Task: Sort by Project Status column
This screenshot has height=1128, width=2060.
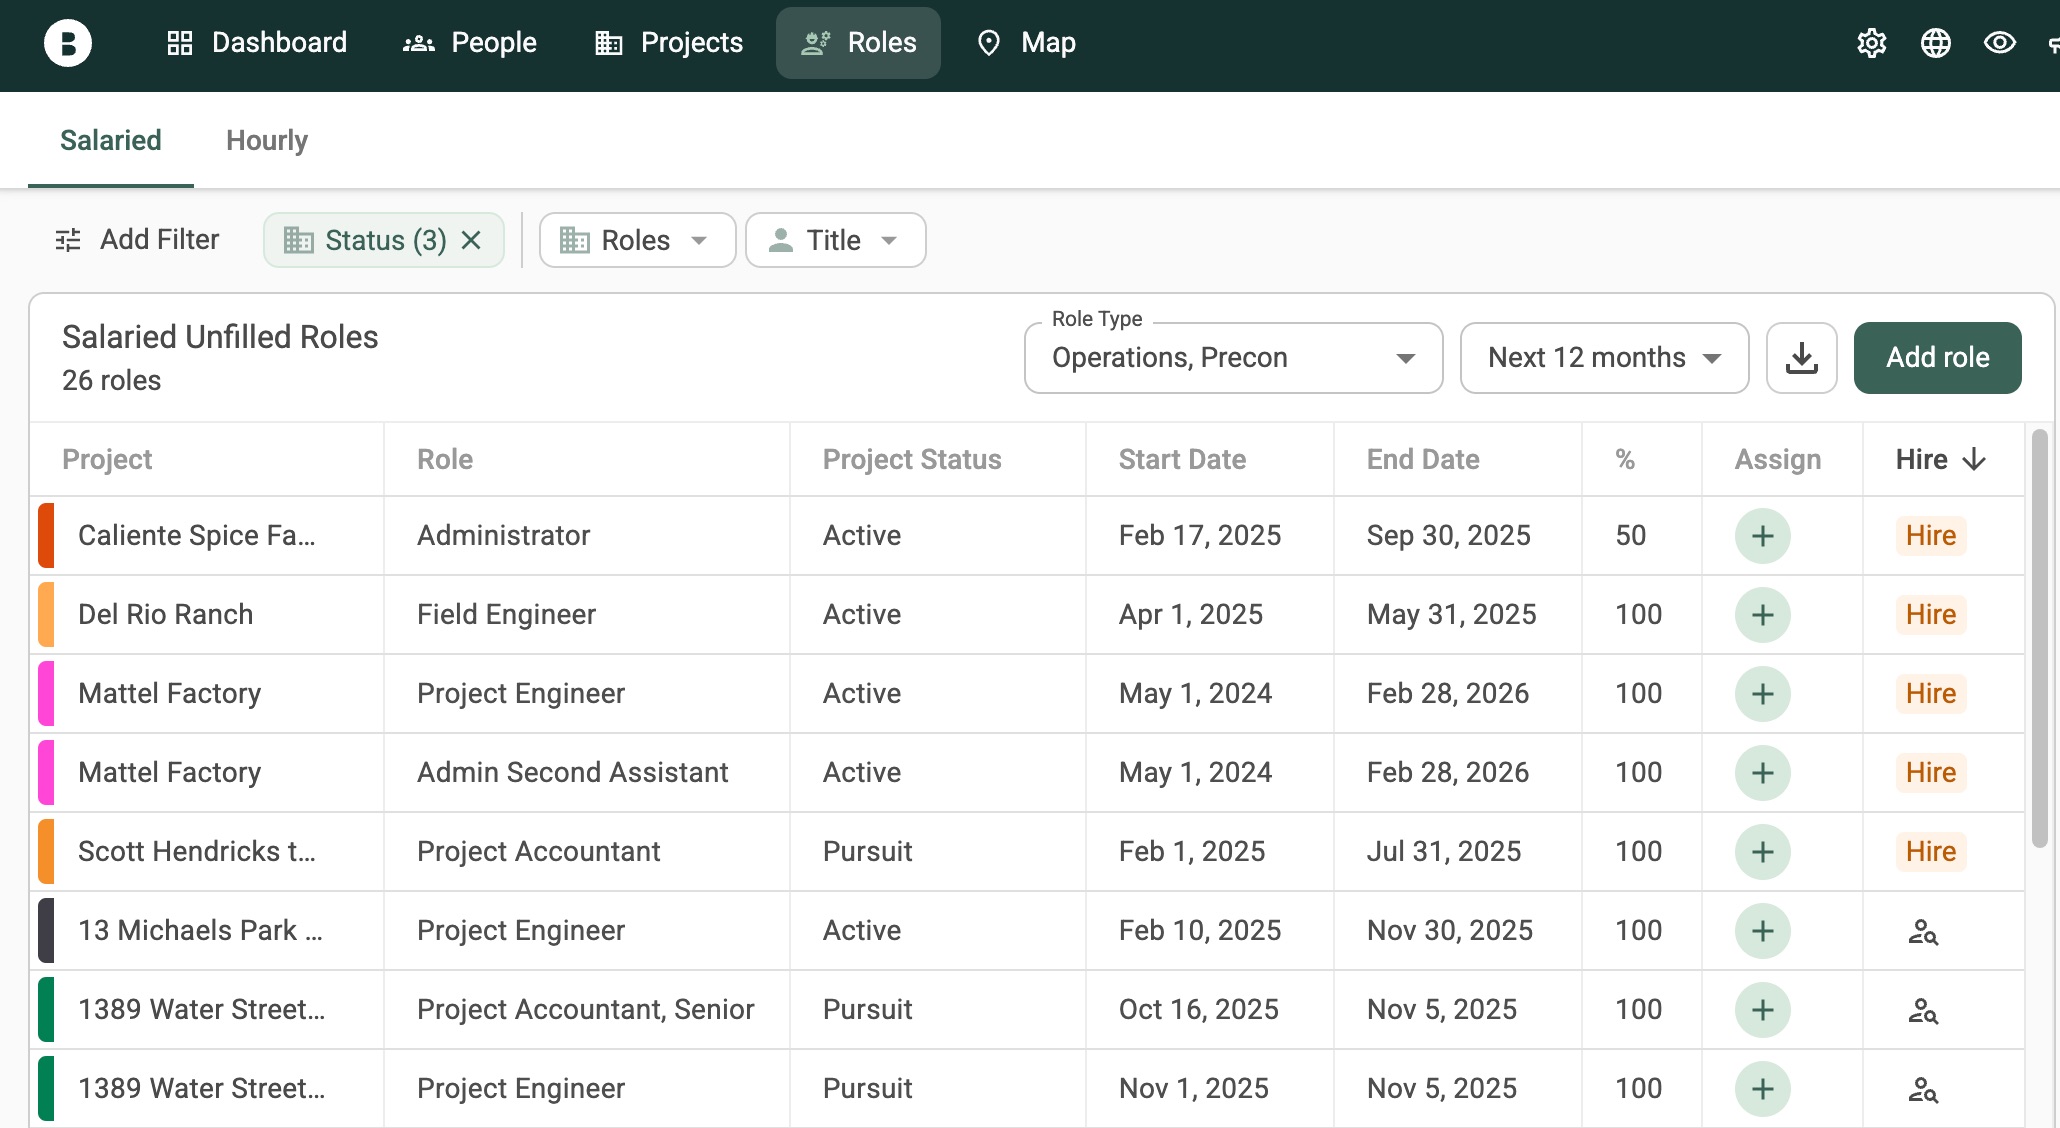Action: click(912, 459)
